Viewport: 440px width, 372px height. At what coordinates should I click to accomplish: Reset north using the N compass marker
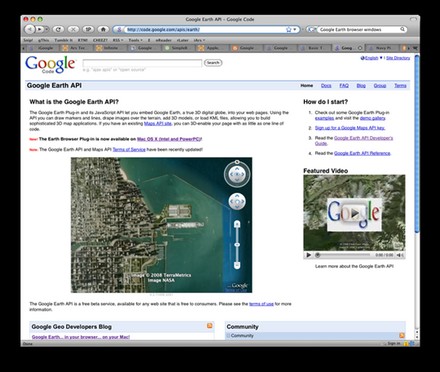[x=237, y=162]
